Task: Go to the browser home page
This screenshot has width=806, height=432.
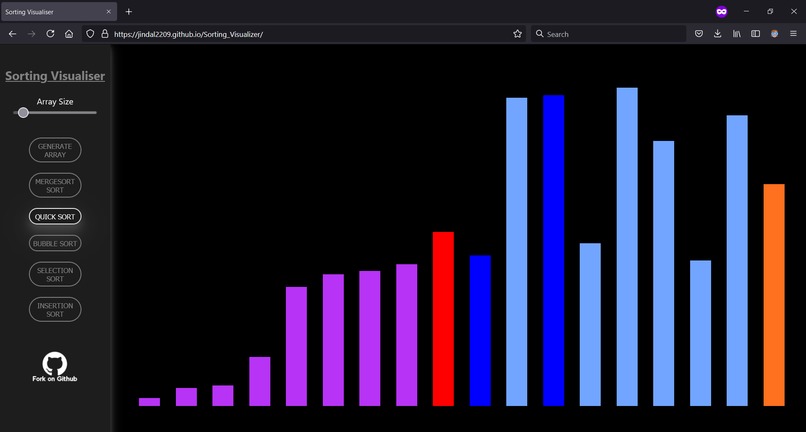Action: (69, 34)
